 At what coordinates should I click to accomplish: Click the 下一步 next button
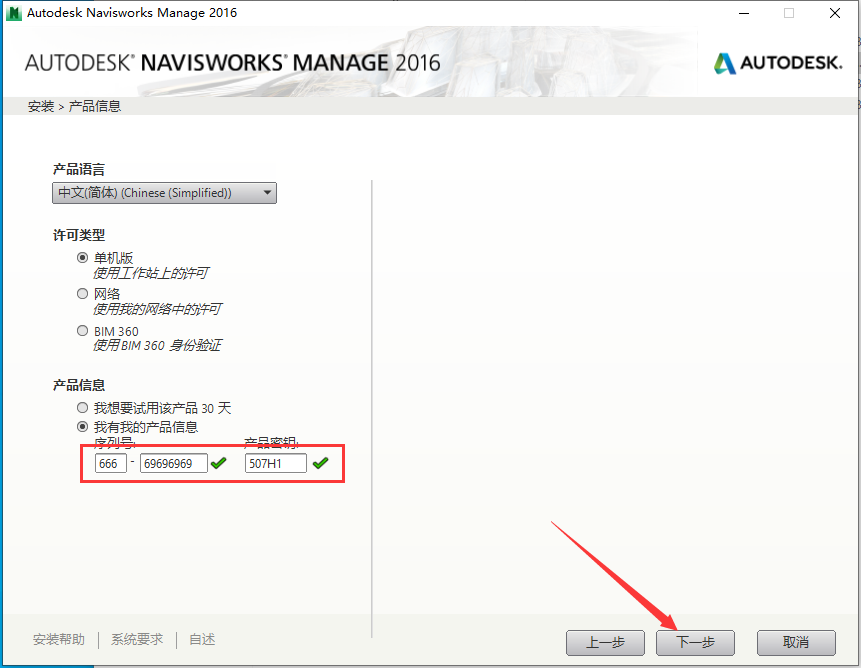click(695, 642)
